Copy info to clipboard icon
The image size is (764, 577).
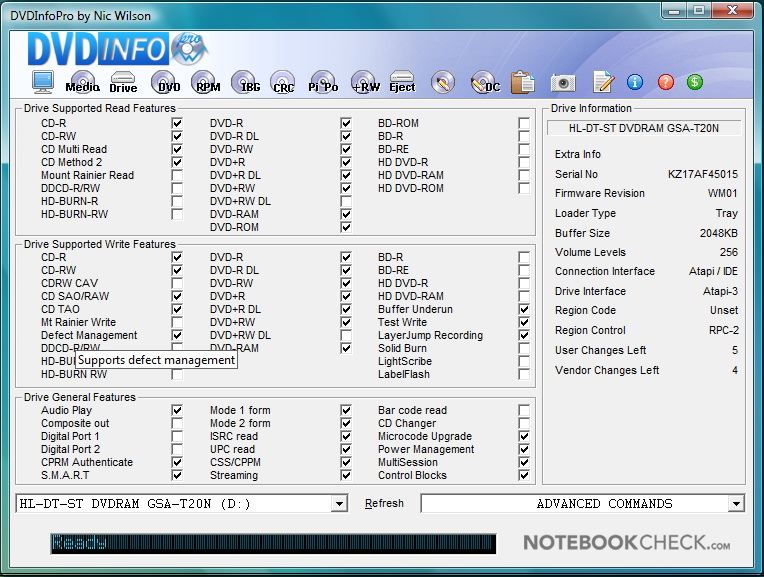coord(522,82)
